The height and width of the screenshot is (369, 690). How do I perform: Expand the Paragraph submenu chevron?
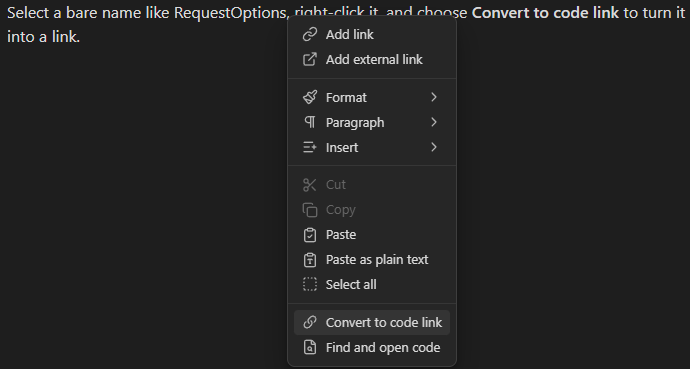pyautogui.click(x=434, y=122)
